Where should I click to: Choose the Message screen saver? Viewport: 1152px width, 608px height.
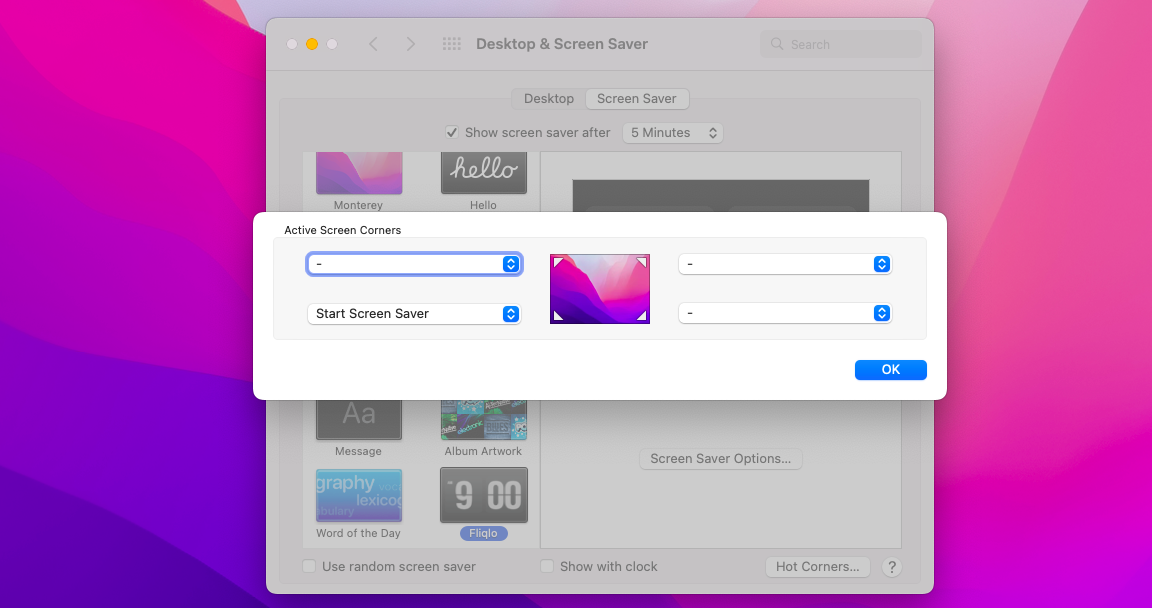(x=359, y=413)
